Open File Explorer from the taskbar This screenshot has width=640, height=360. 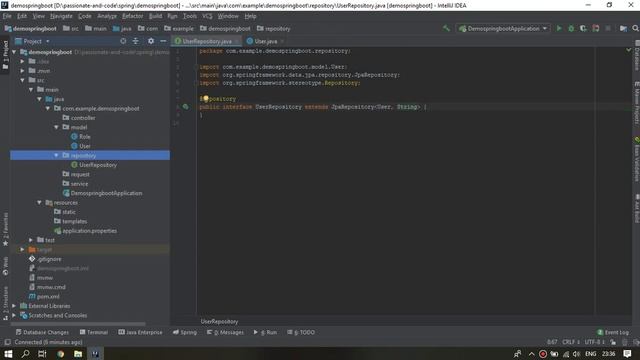pos(78,354)
